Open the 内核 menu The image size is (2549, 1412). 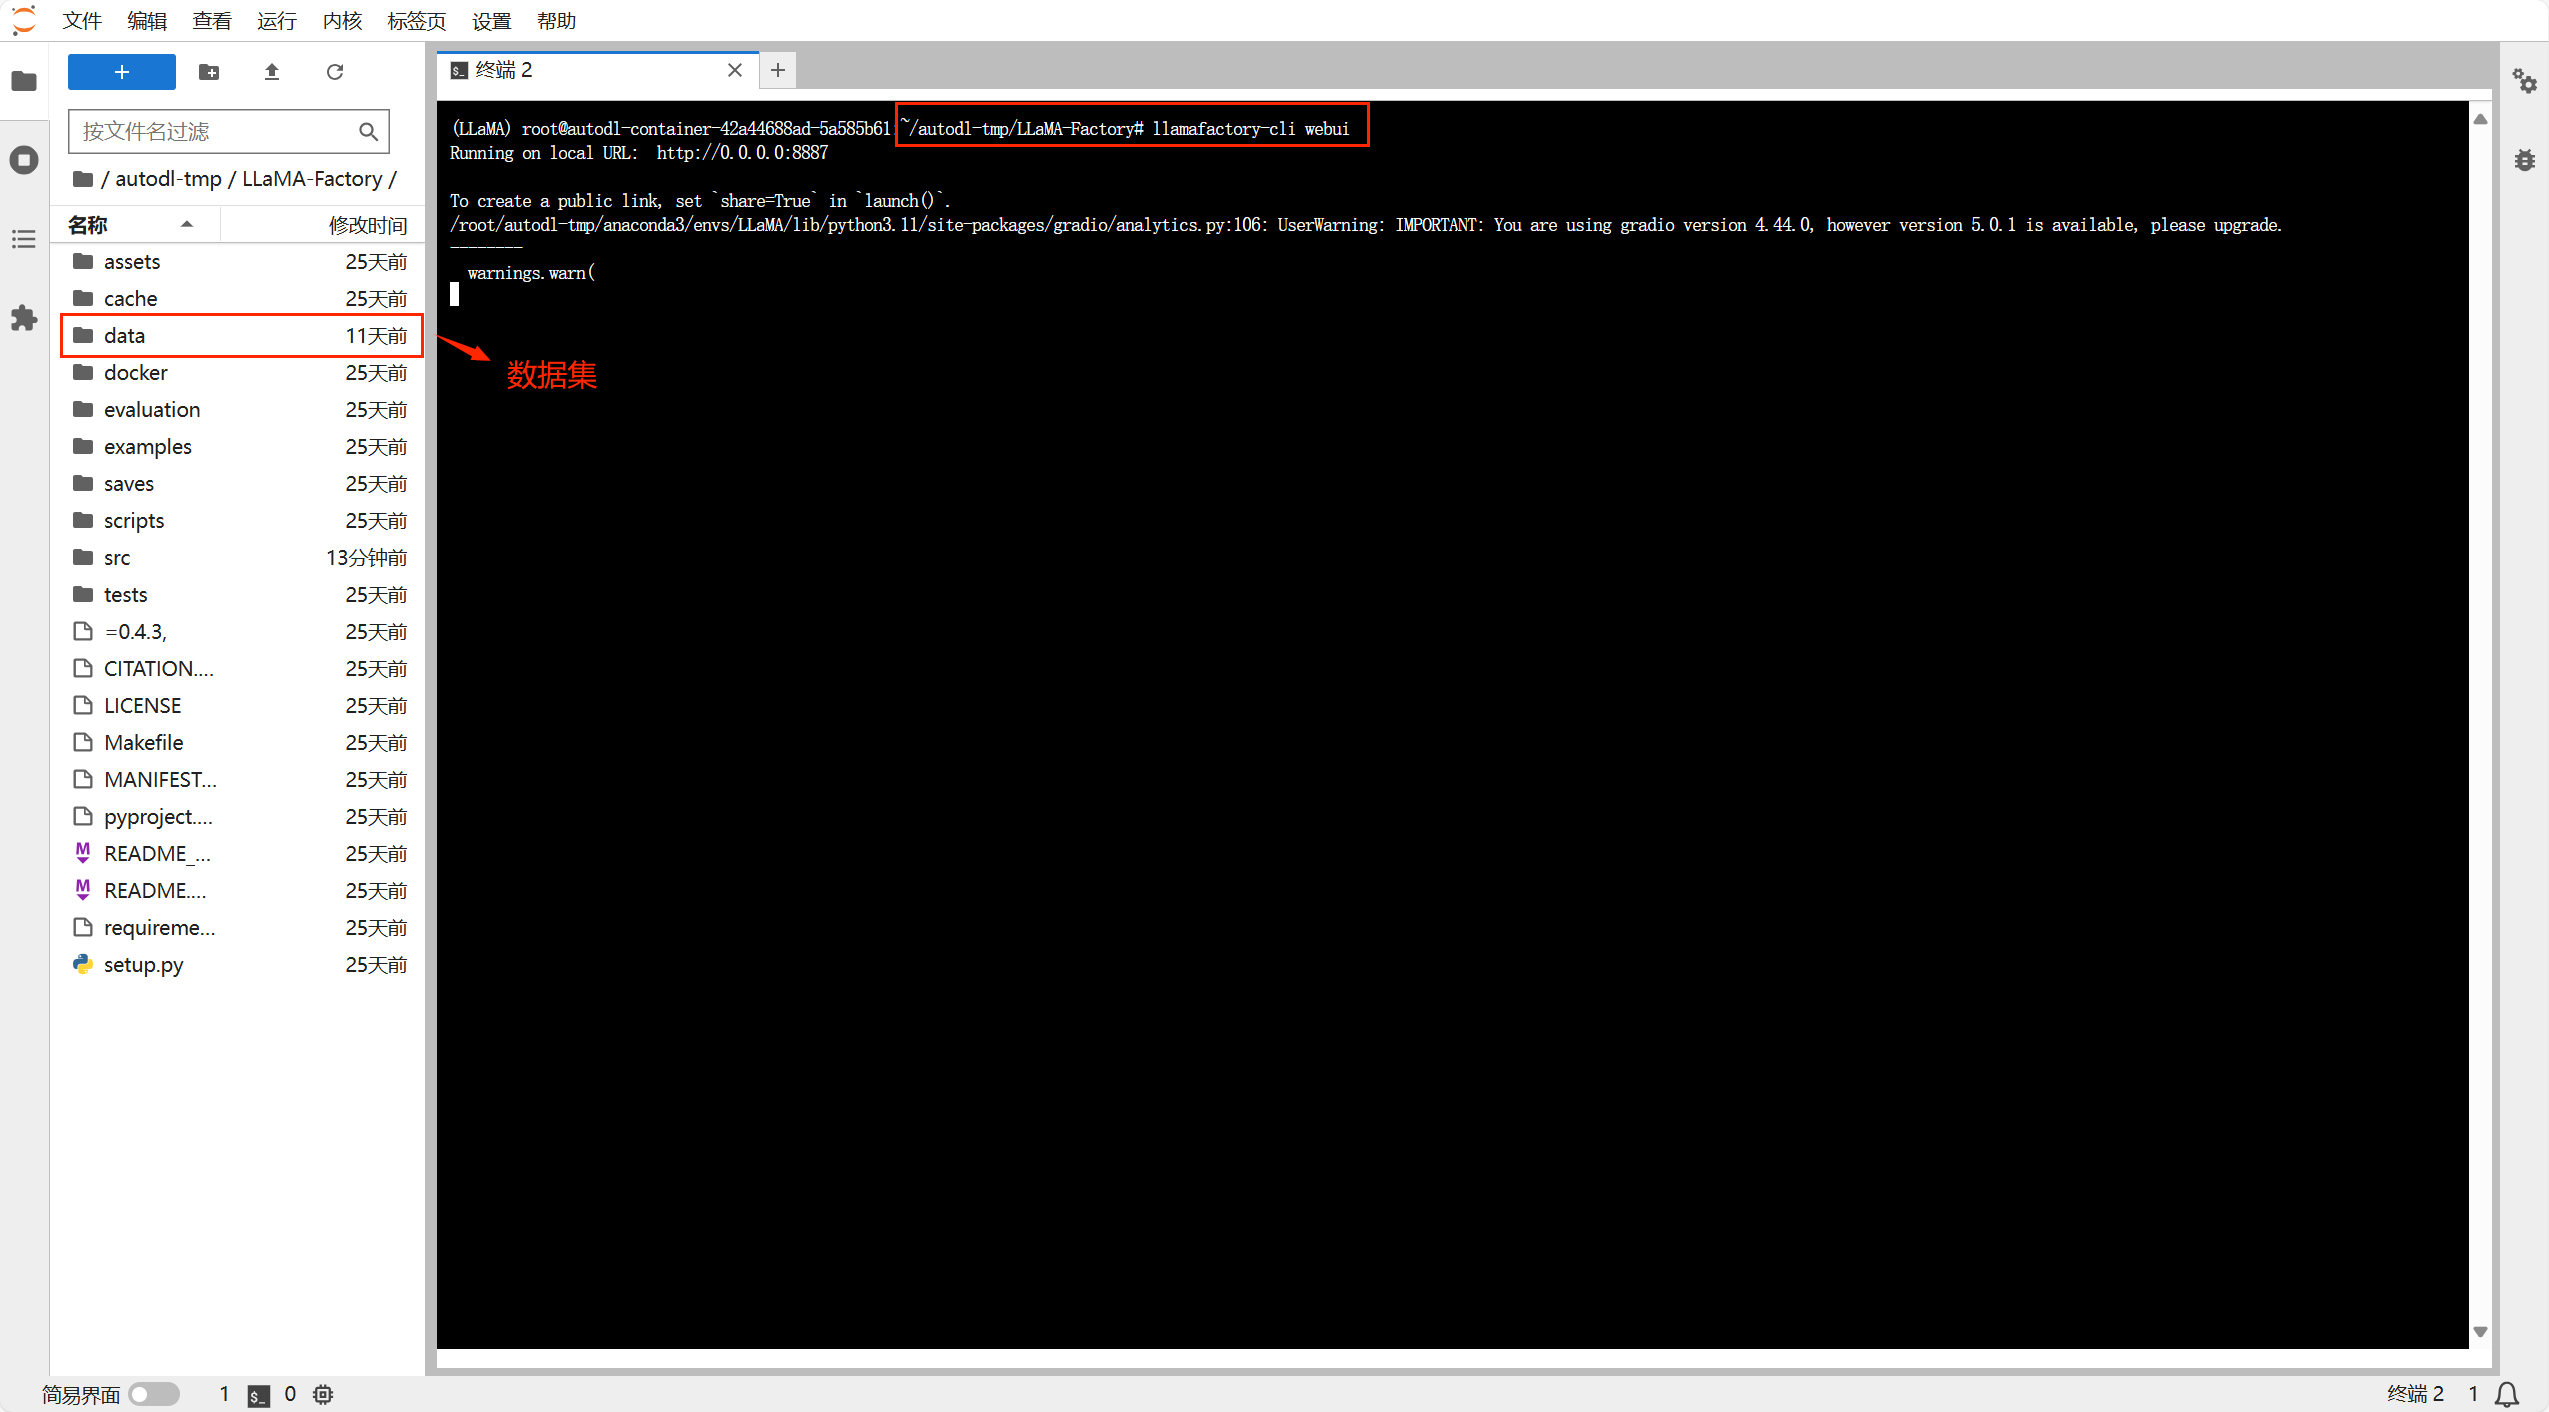pyautogui.click(x=341, y=21)
